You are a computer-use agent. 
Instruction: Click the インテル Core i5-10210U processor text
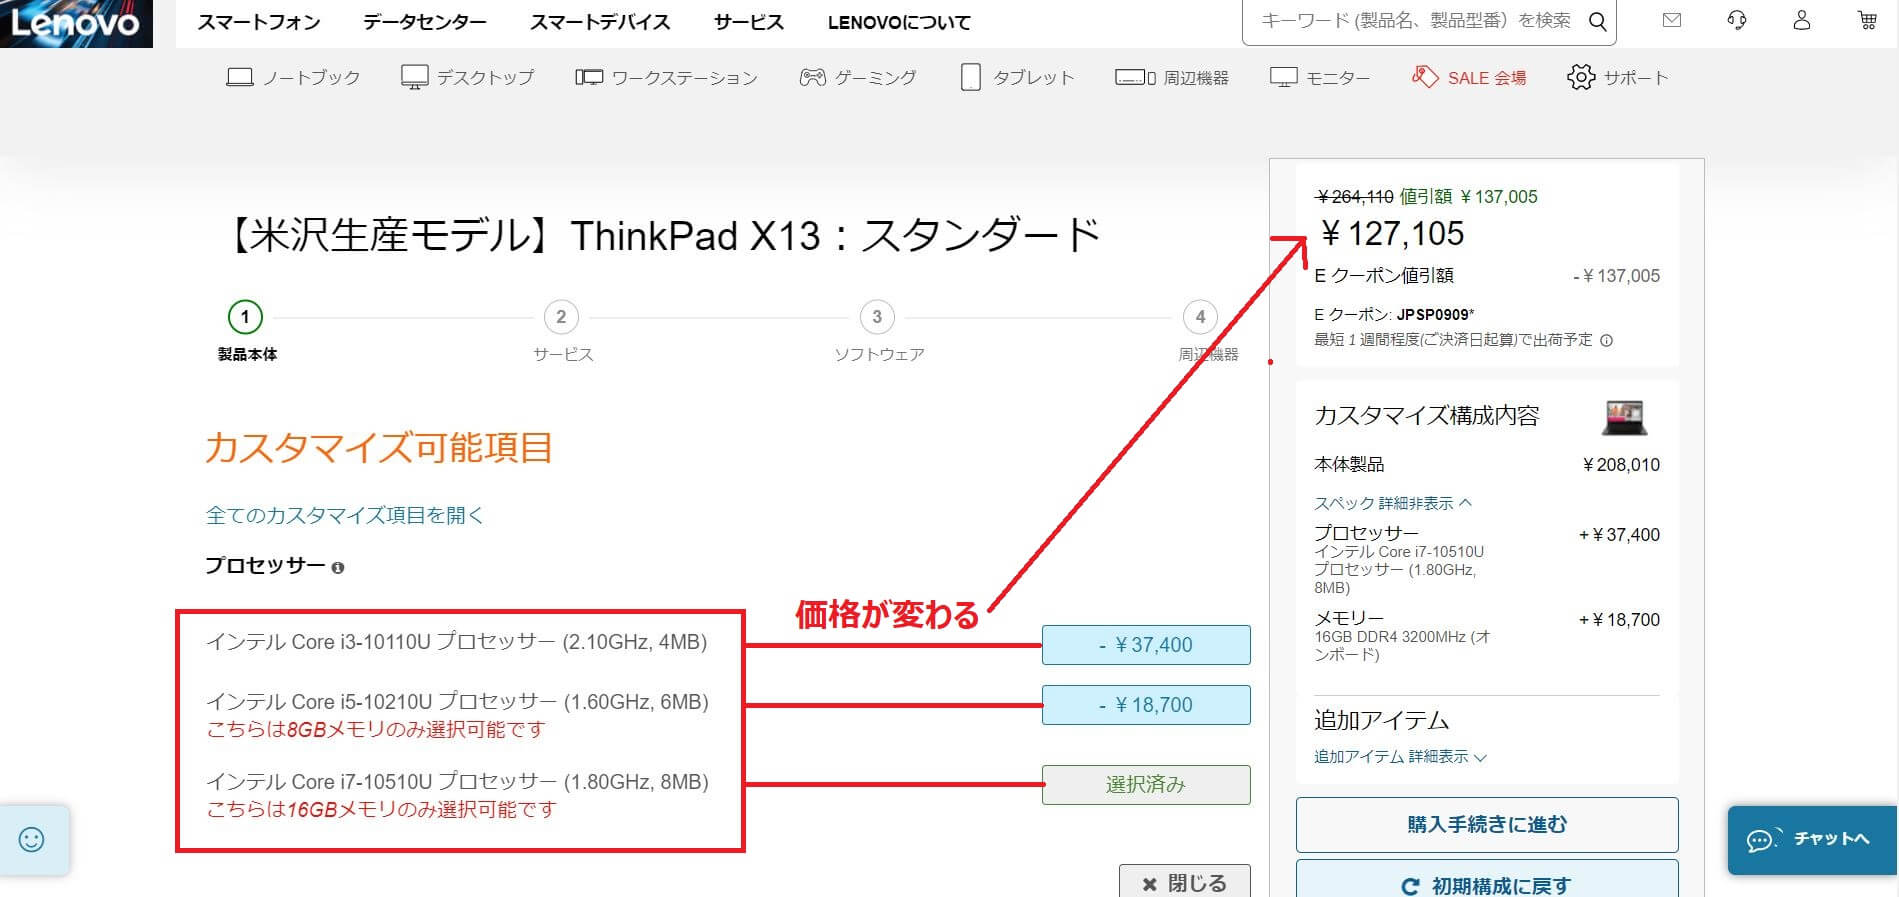pyautogui.click(x=457, y=702)
